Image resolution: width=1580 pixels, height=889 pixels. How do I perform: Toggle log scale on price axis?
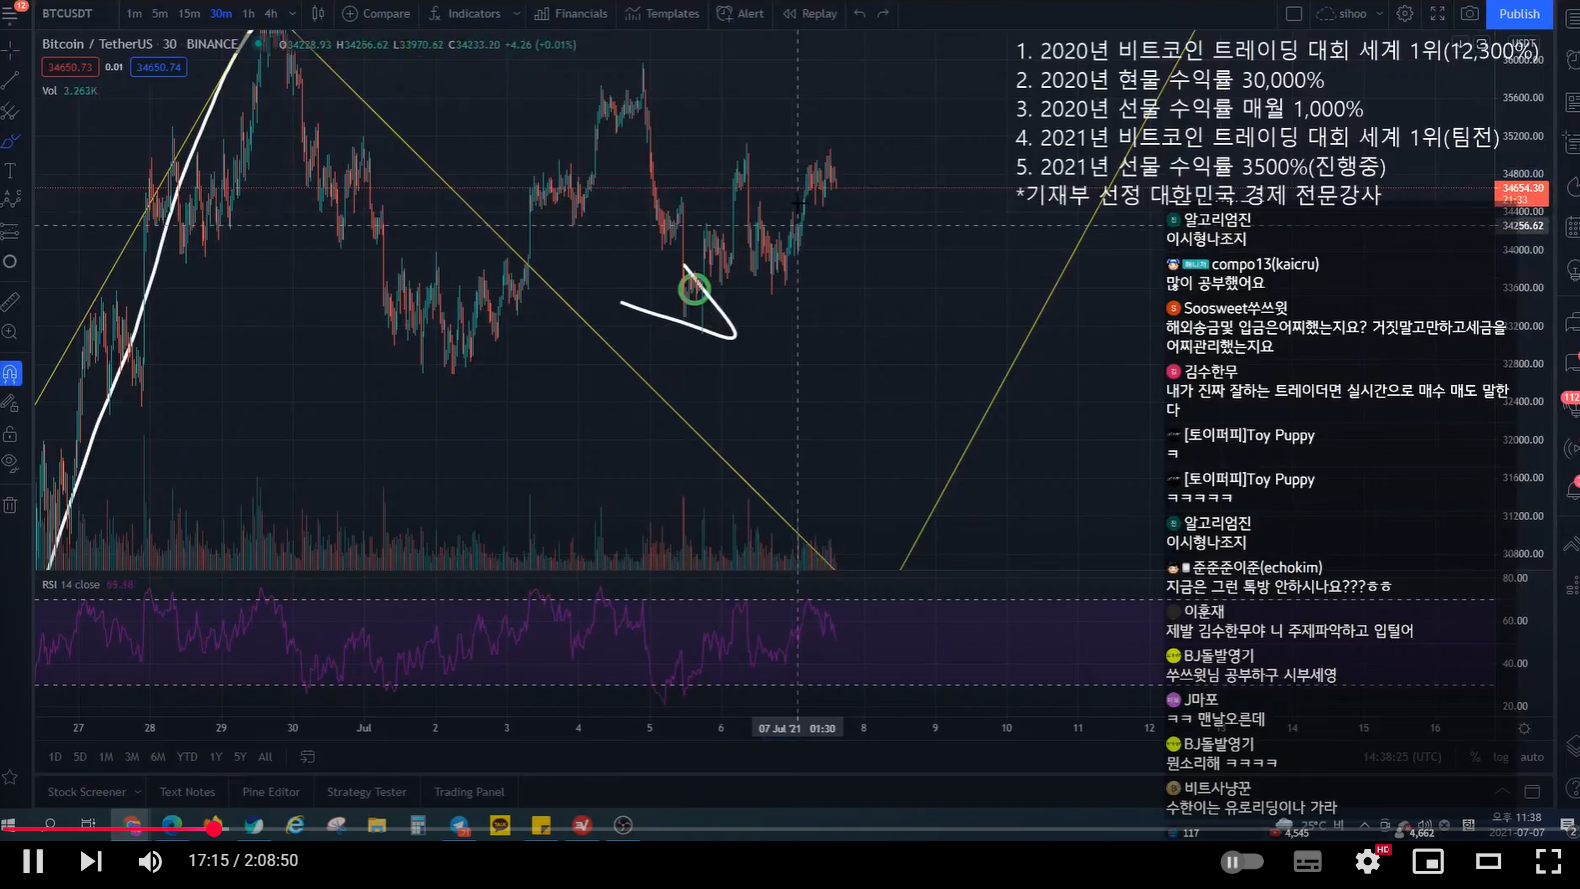point(1501,757)
